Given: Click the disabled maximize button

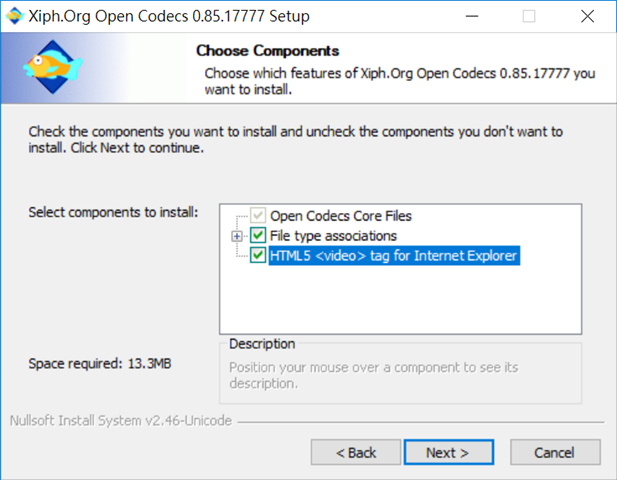Looking at the screenshot, I should [x=528, y=16].
